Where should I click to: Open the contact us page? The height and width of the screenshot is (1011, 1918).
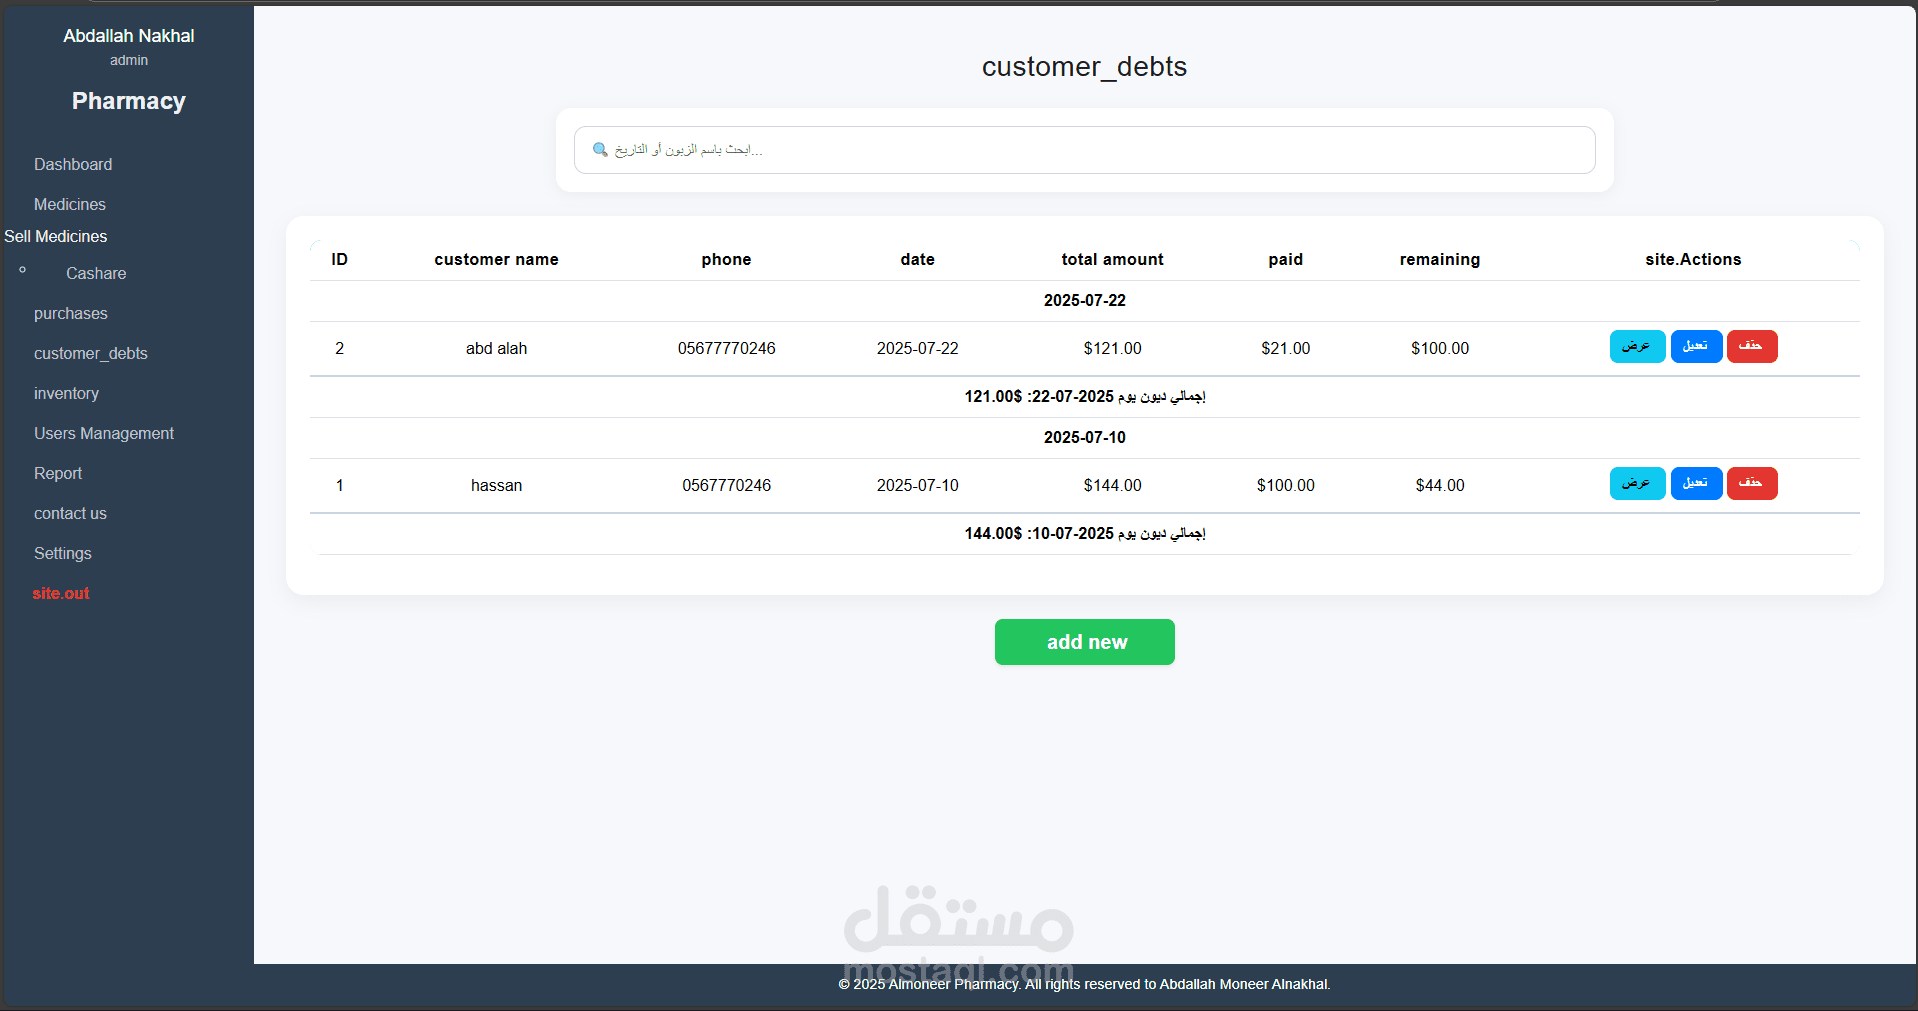70,513
